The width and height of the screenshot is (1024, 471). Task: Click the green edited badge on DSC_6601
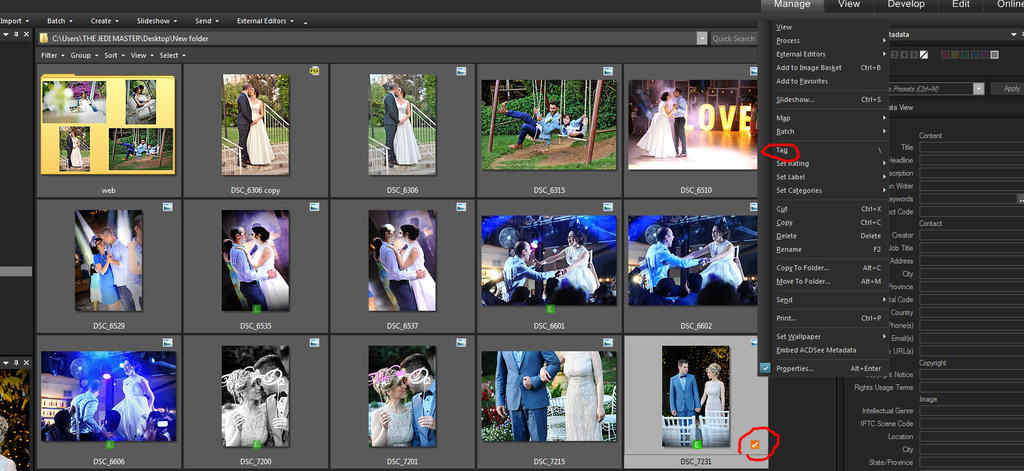pyautogui.click(x=551, y=309)
